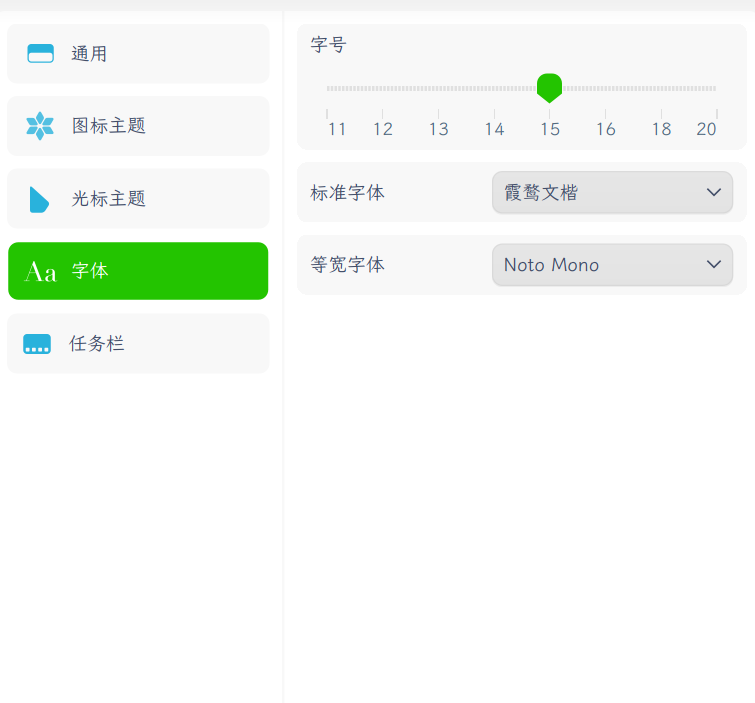Click the chevron arrow of 霞鹜文楷 combo box
Viewport: 755px width, 703px height.
pos(714,192)
